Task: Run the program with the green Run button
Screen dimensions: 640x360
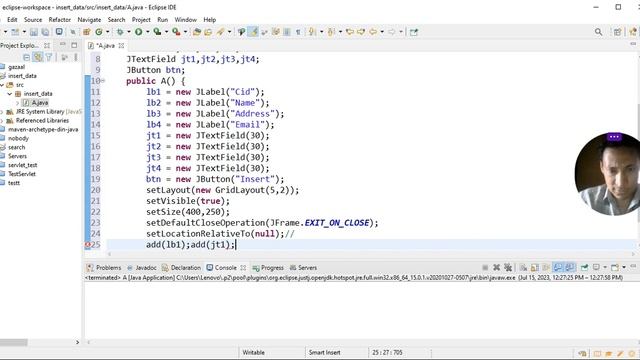Action: [x=138, y=32]
